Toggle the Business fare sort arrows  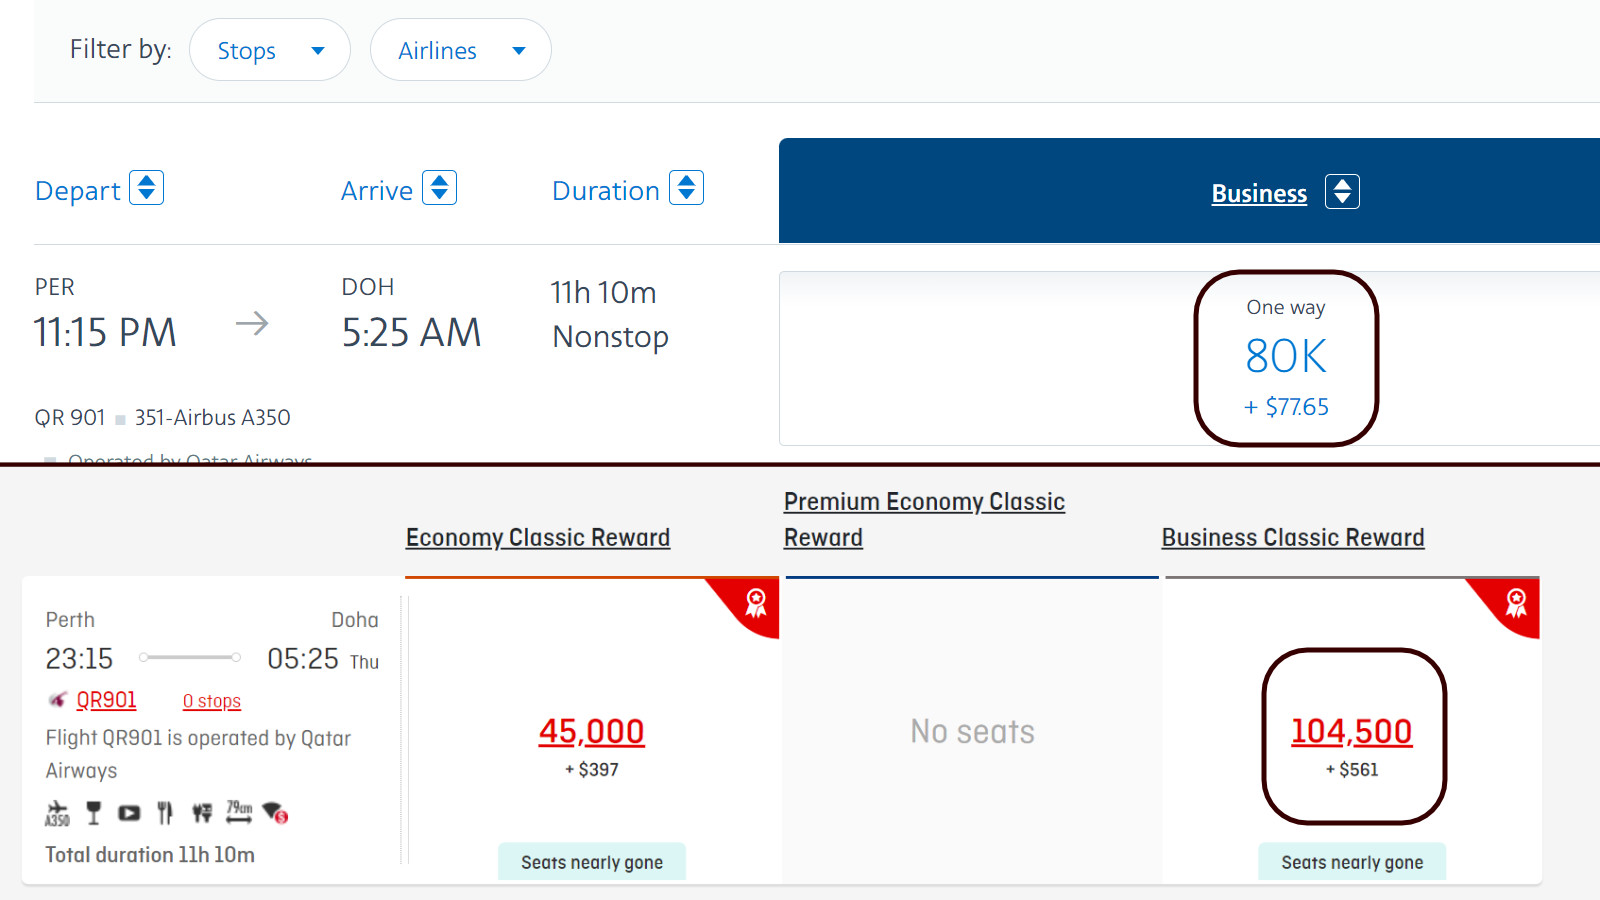(1342, 191)
